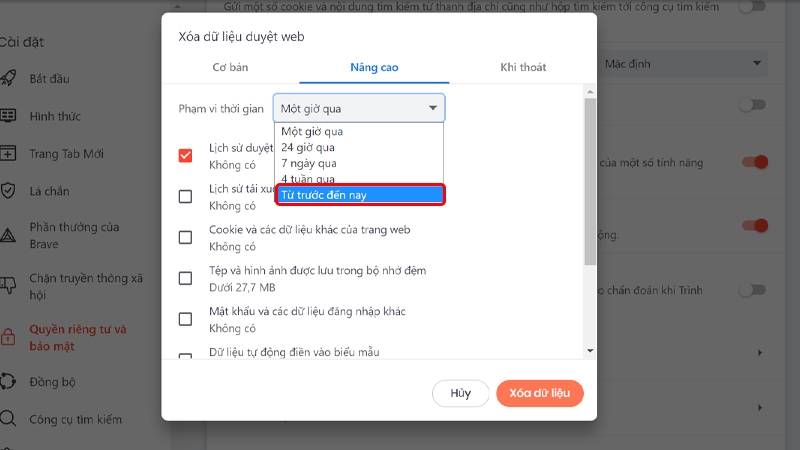
Task: Expand the settings row arrow above Xóa dữ liệu
Action: click(x=760, y=353)
